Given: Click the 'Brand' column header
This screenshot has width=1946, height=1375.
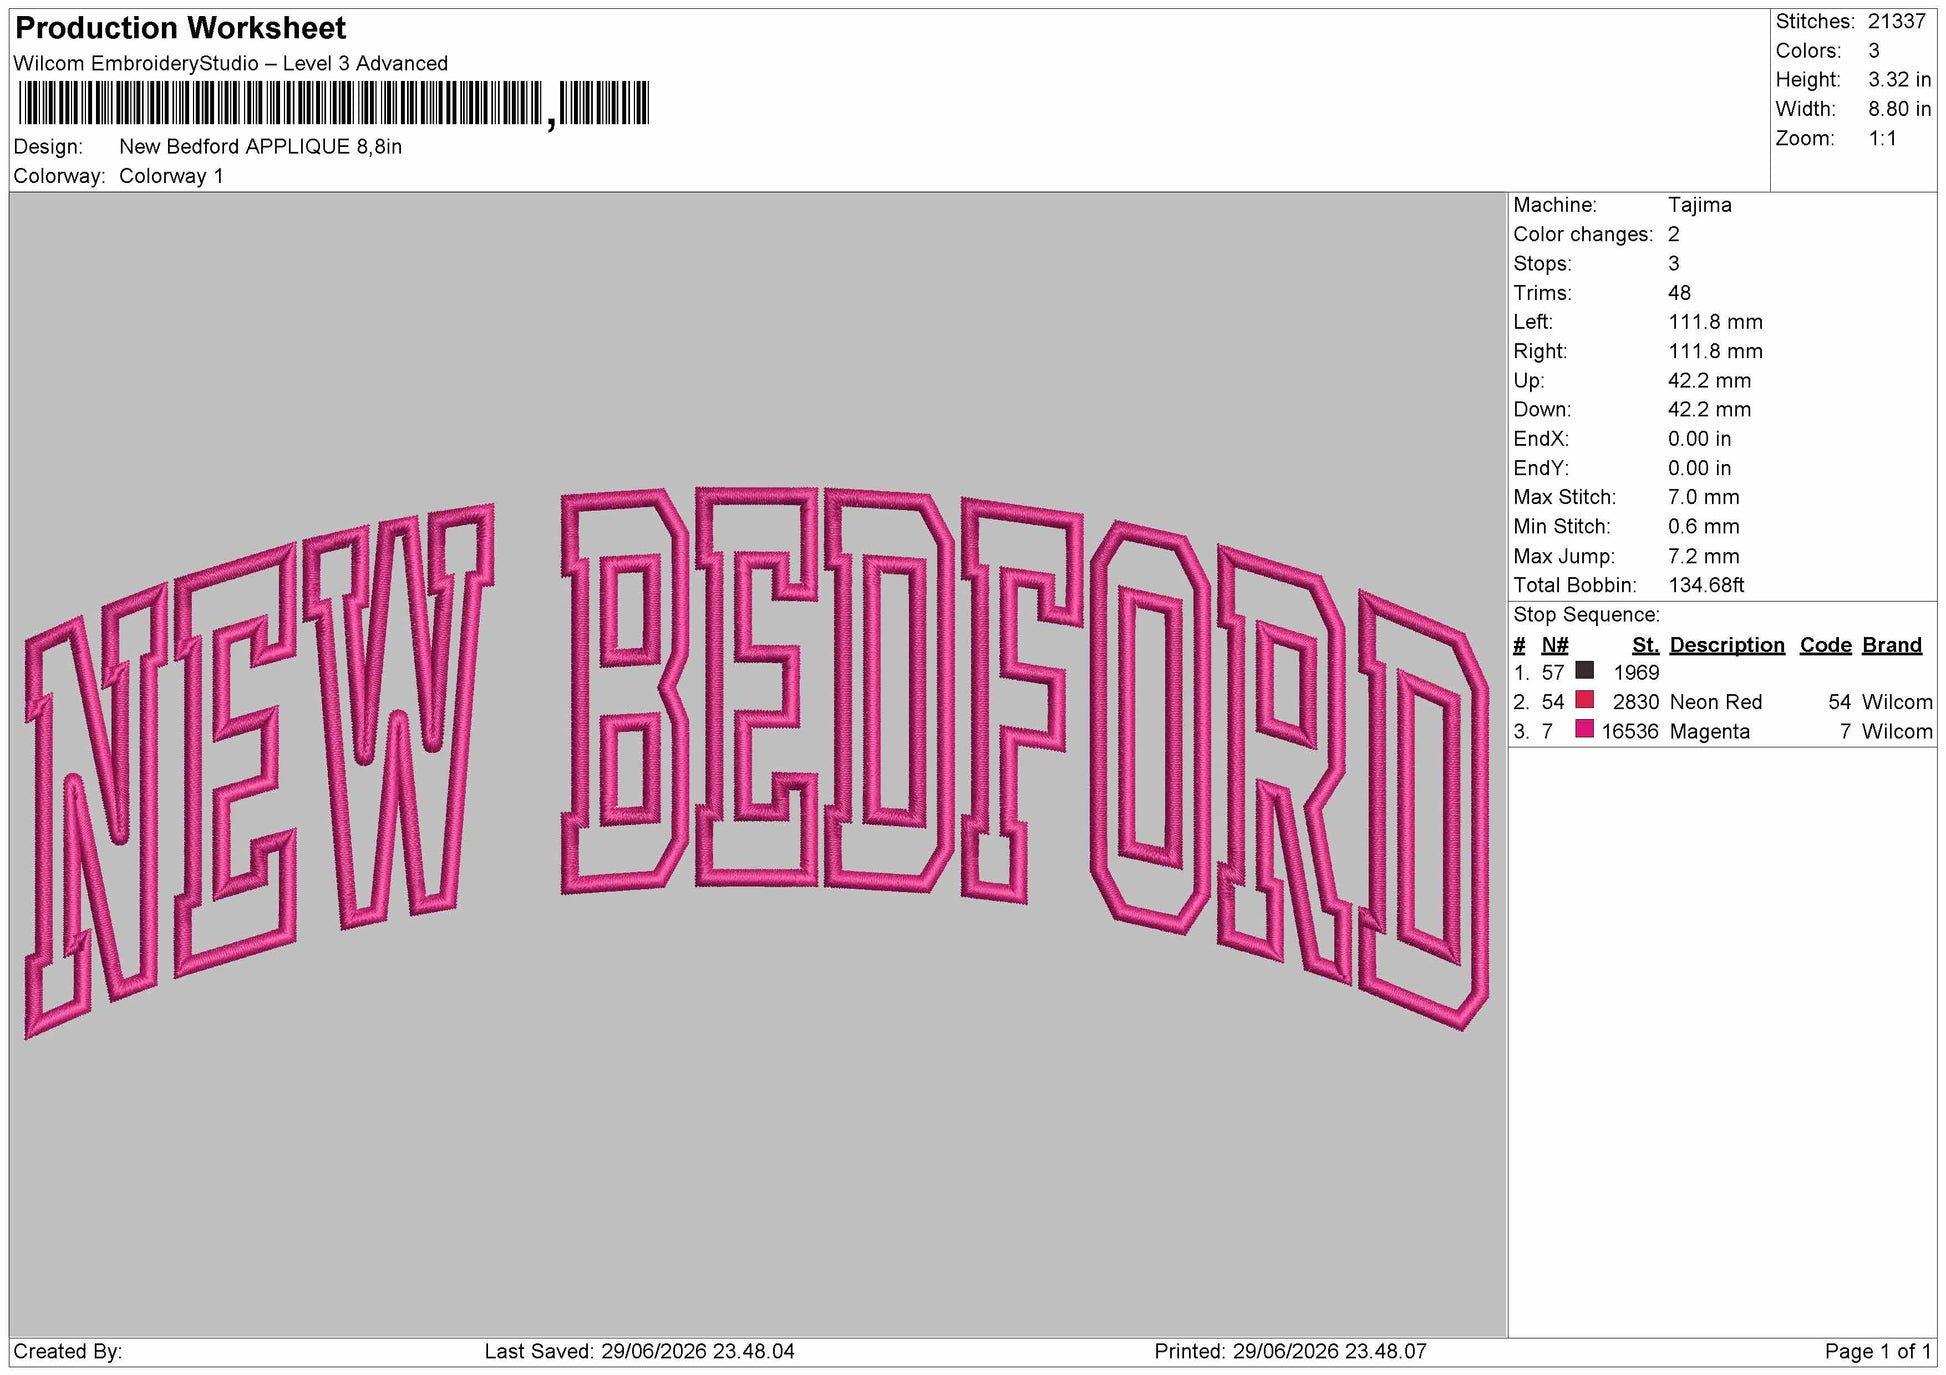Looking at the screenshot, I should pyautogui.click(x=1892, y=645).
